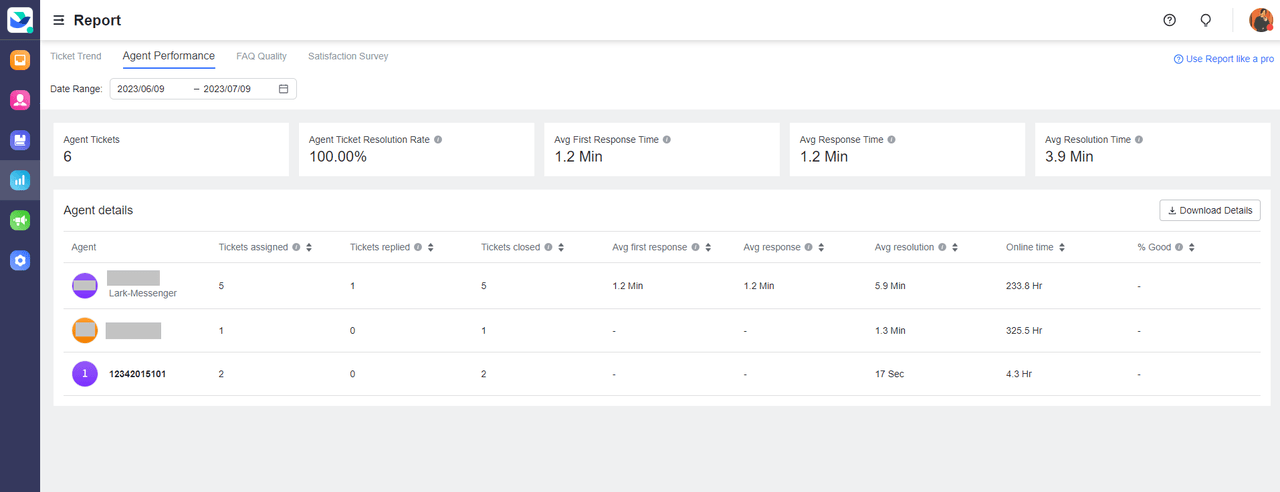The width and height of the screenshot is (1280, 492).
Task: Click the Date Range start date field
Action: [150, 89]
